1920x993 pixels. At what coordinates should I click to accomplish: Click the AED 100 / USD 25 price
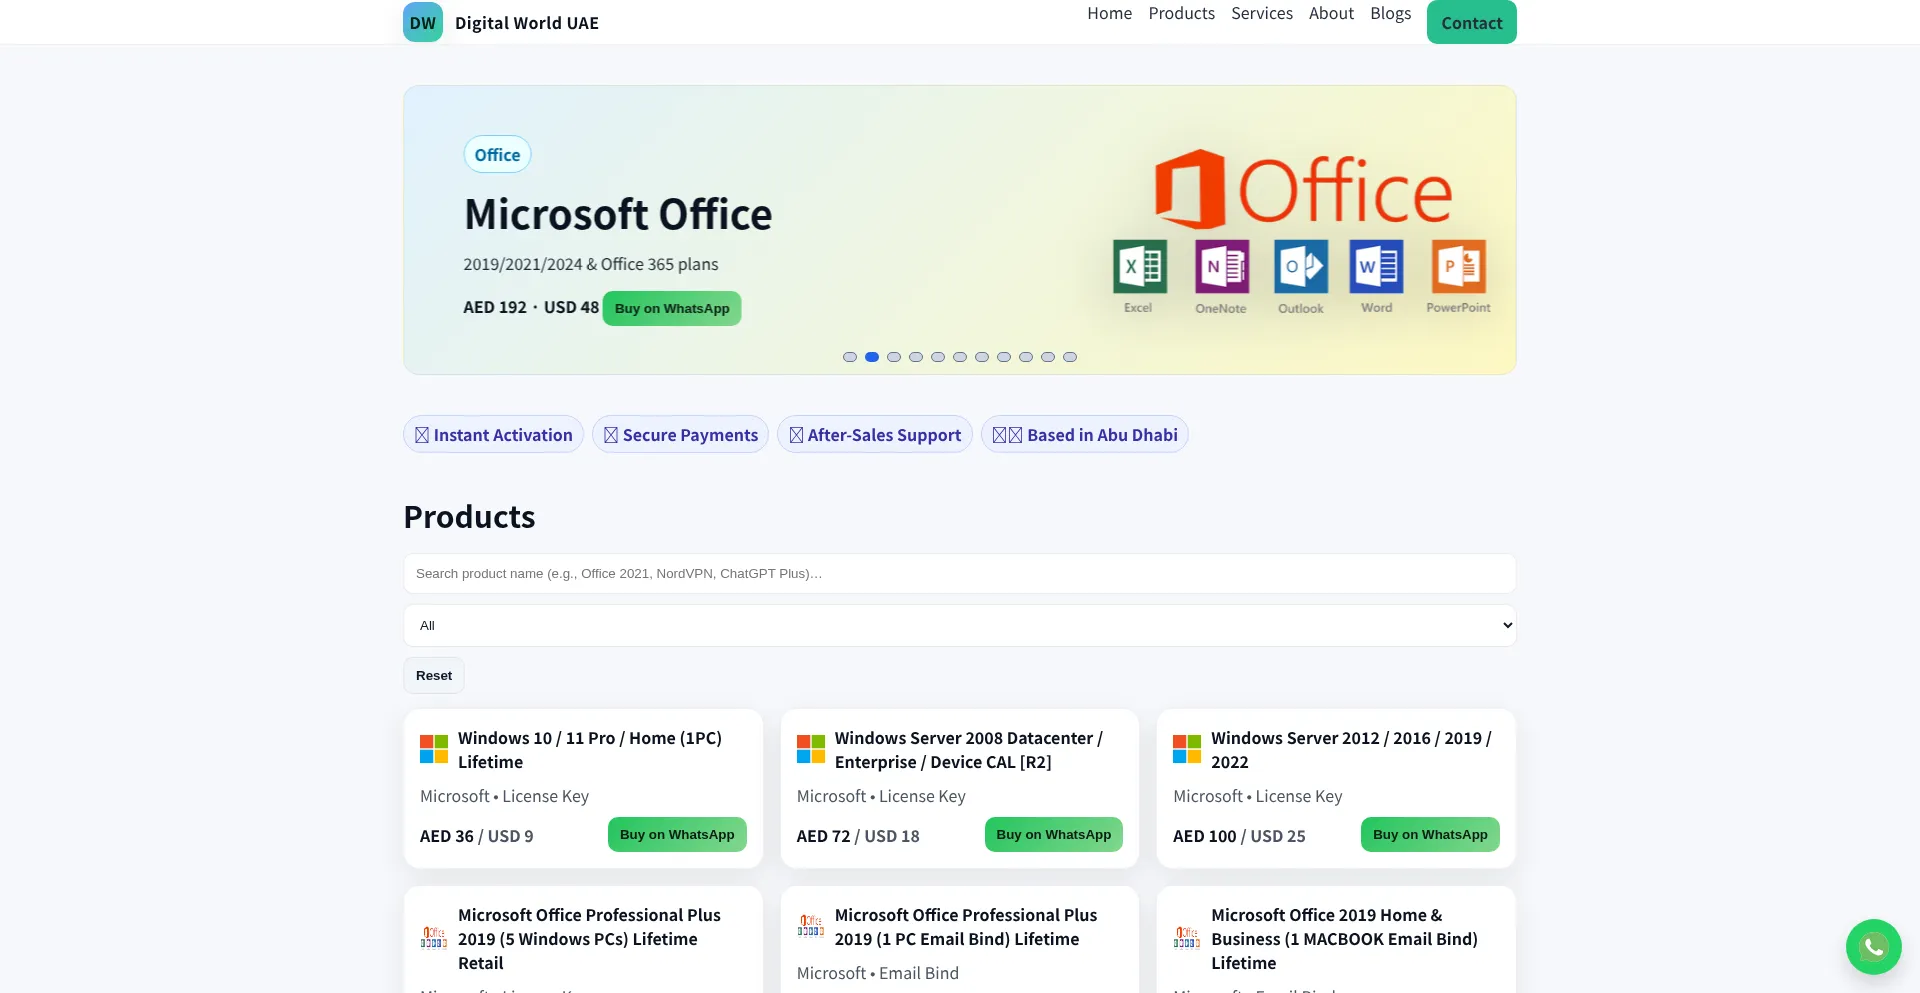tap(1240, 836)
